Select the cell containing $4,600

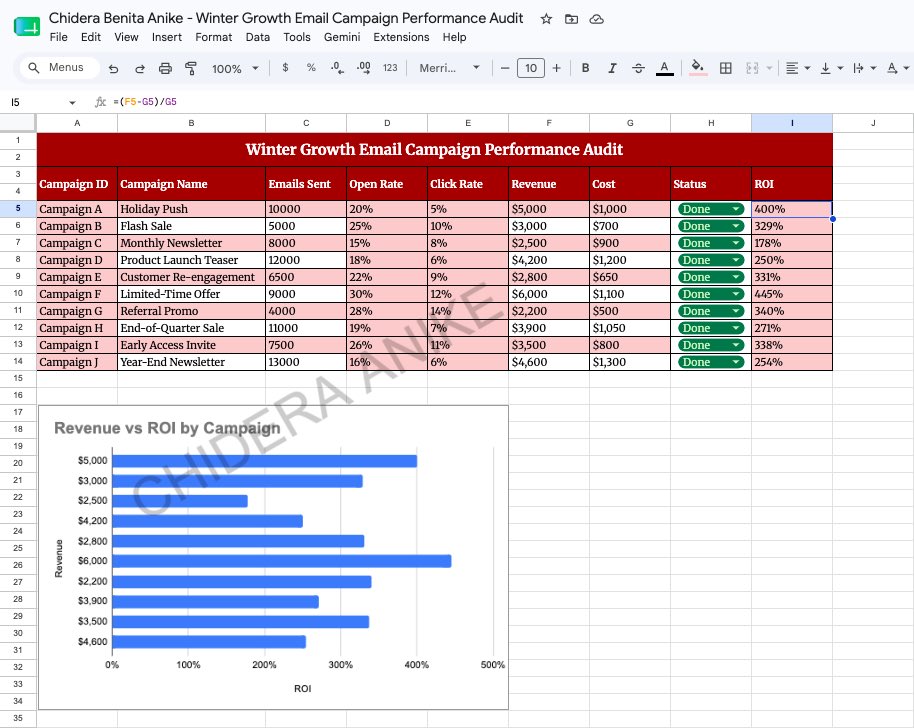tap(549, 362)
